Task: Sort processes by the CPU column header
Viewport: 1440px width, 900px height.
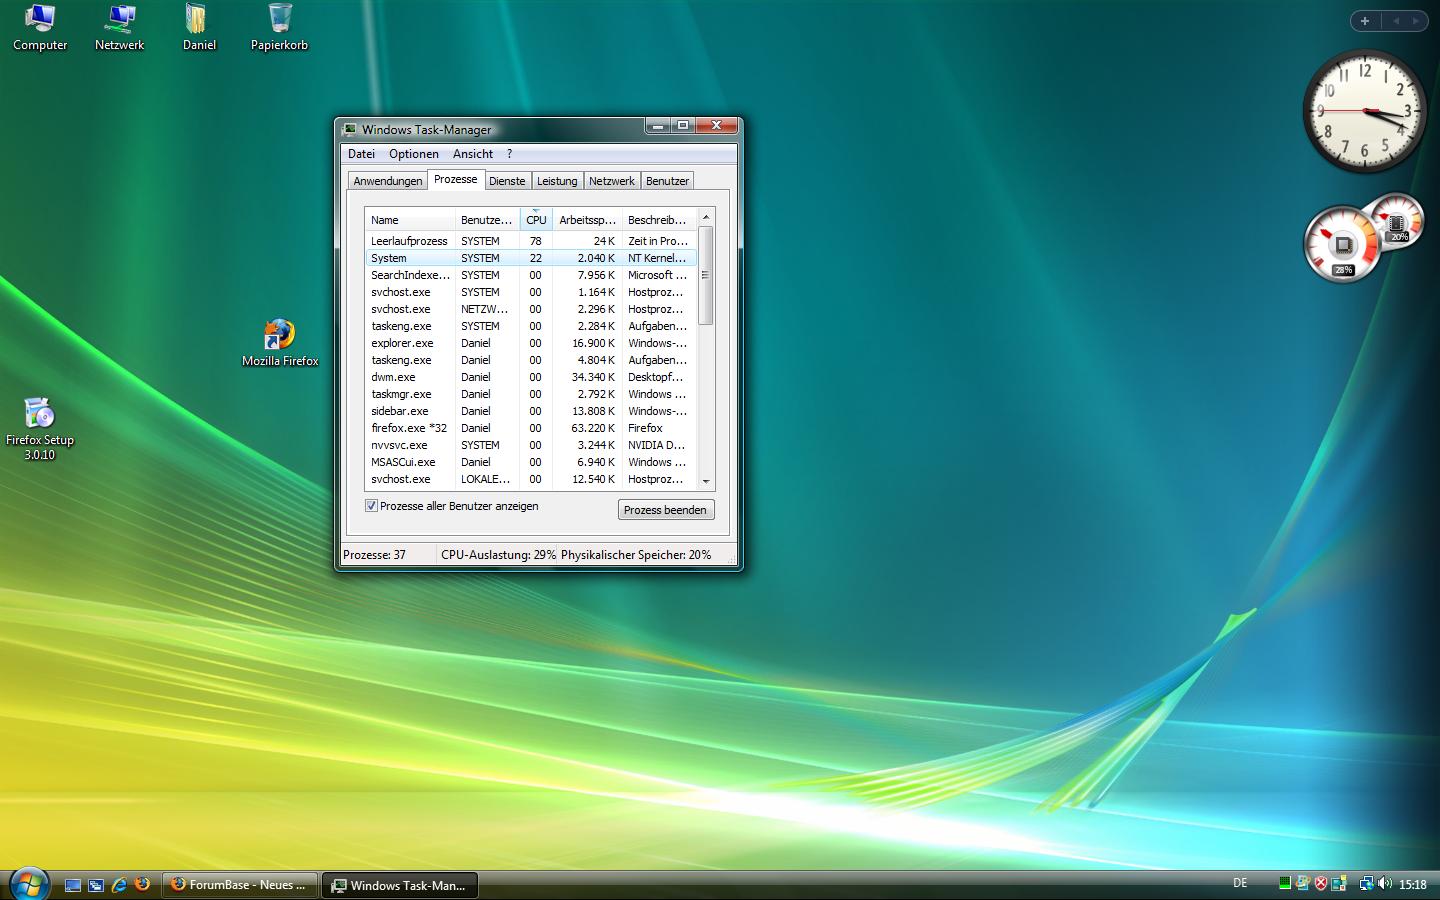Action: [x=536, y=220]
